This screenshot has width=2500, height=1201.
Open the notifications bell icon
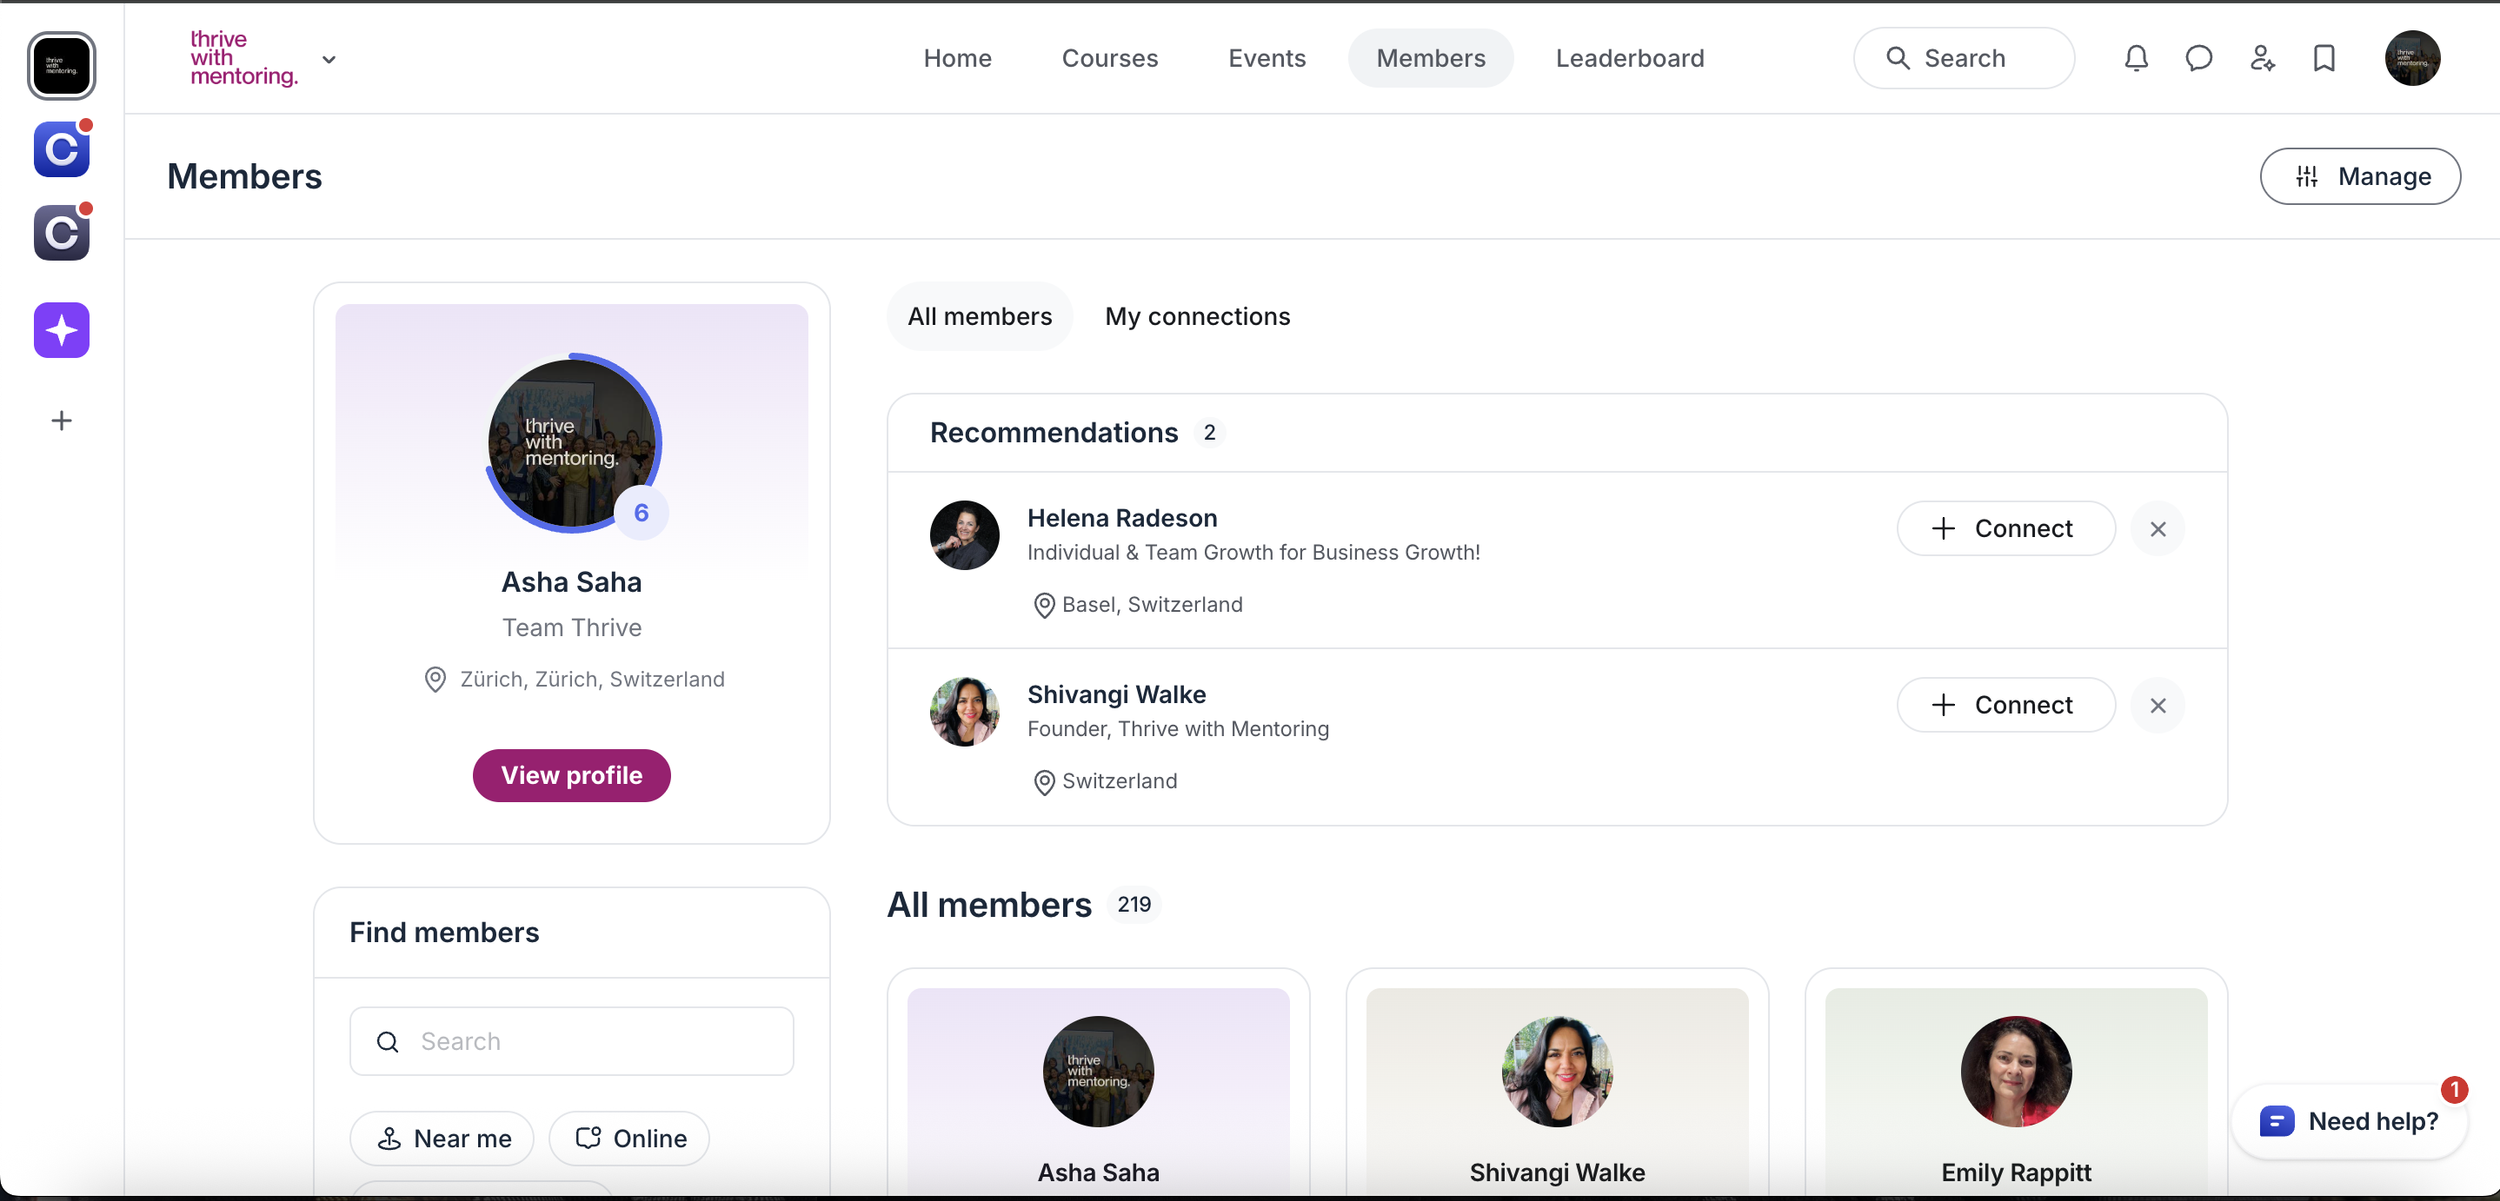tap(2136, 58)
